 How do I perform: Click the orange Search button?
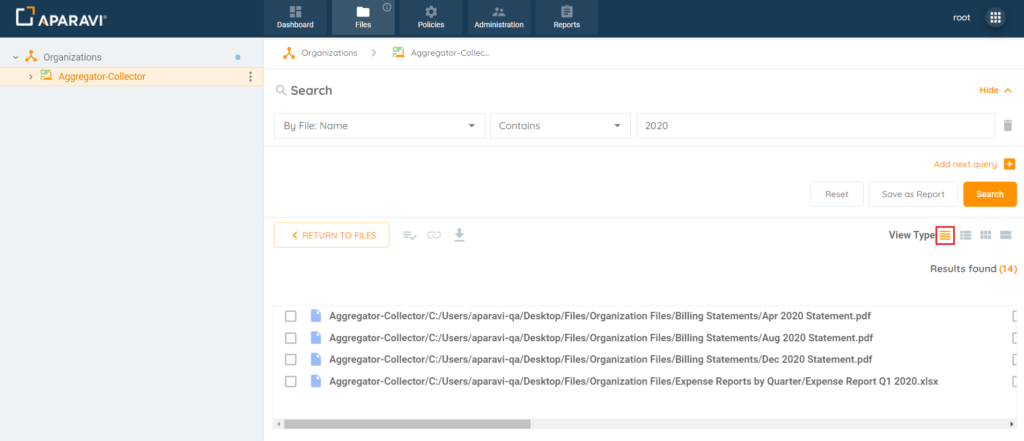click(x=990, y=194)
